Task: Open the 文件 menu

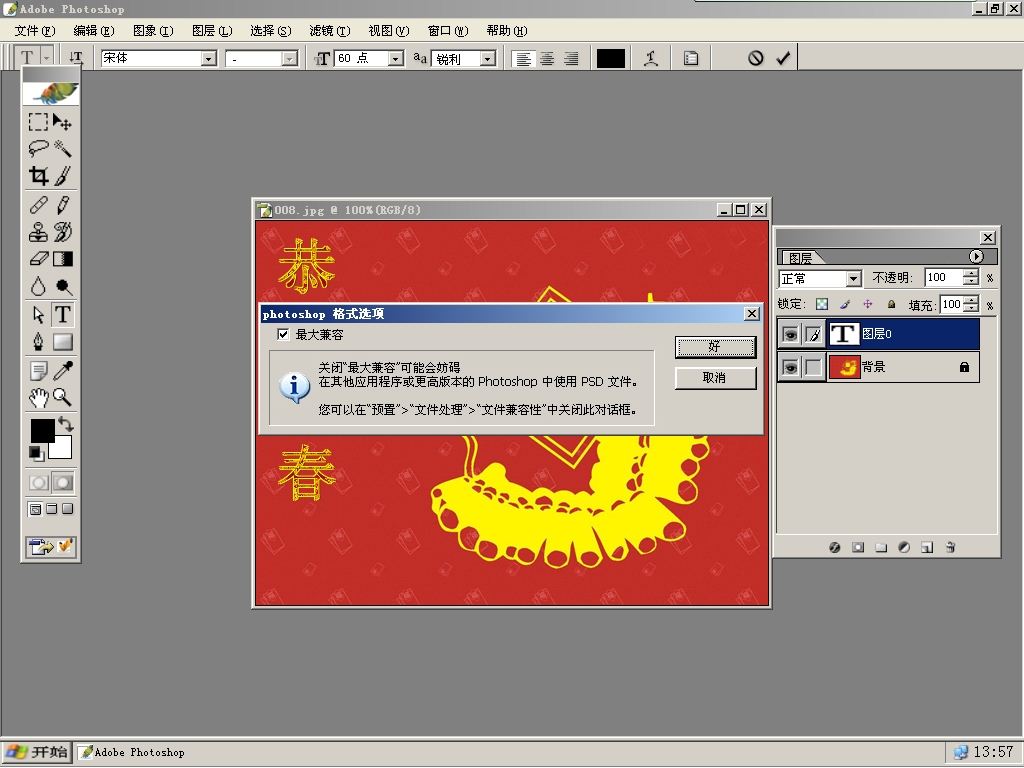Action: 35,31
